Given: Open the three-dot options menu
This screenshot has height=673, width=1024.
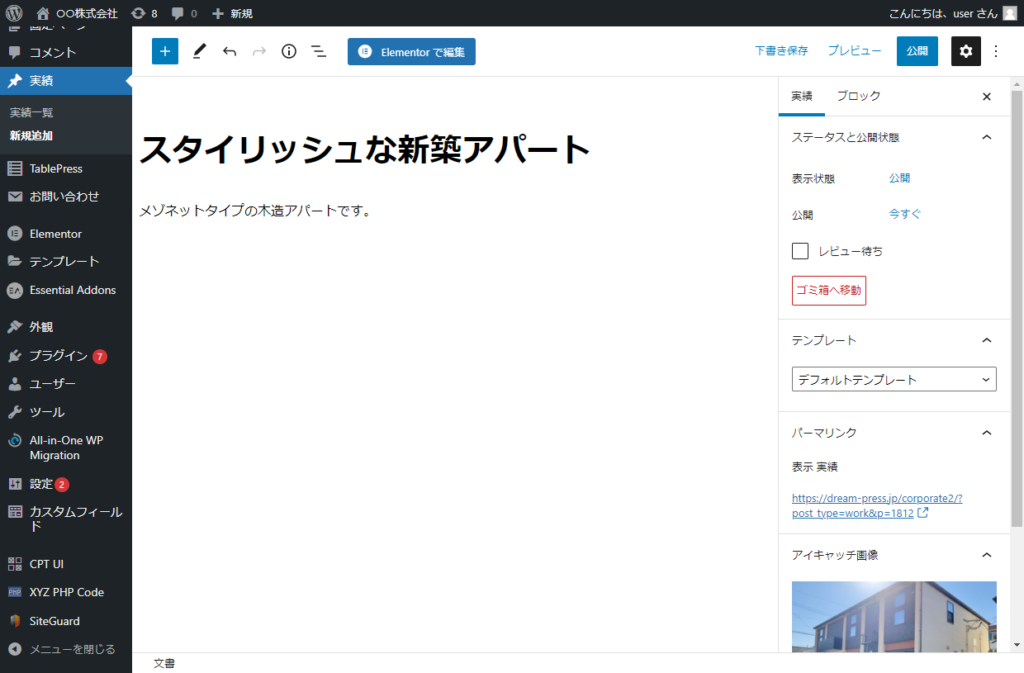Looking at the screenshot, I should tap(996, 51).
